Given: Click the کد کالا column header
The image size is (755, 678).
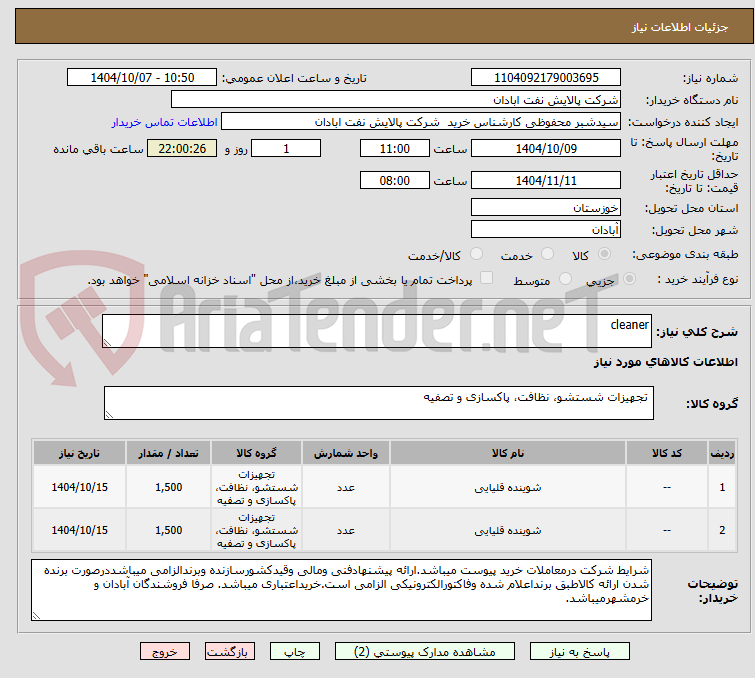Looking at the screenshot, I should [x=666, y=453].
